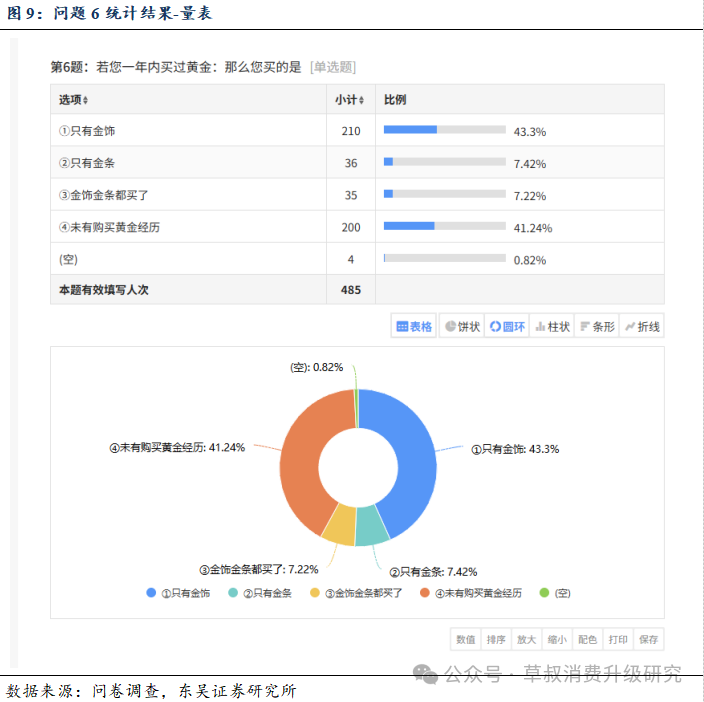Click the 配色 color scheme button
The height and width of the screenshot is (702, 704).
pyautogui.click(x=588, y=639)
